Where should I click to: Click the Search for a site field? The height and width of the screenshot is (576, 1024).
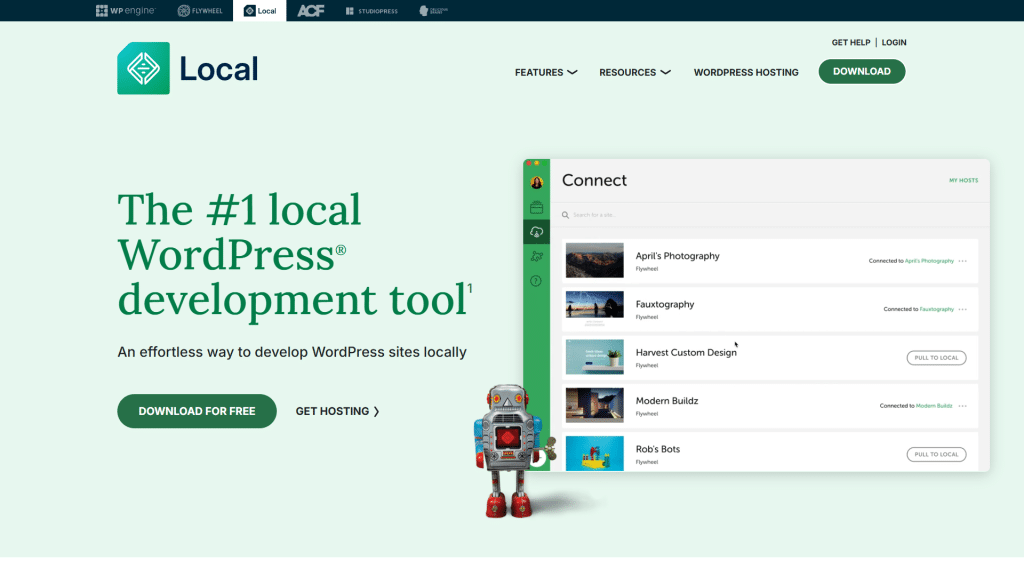[x=769, y=215]
